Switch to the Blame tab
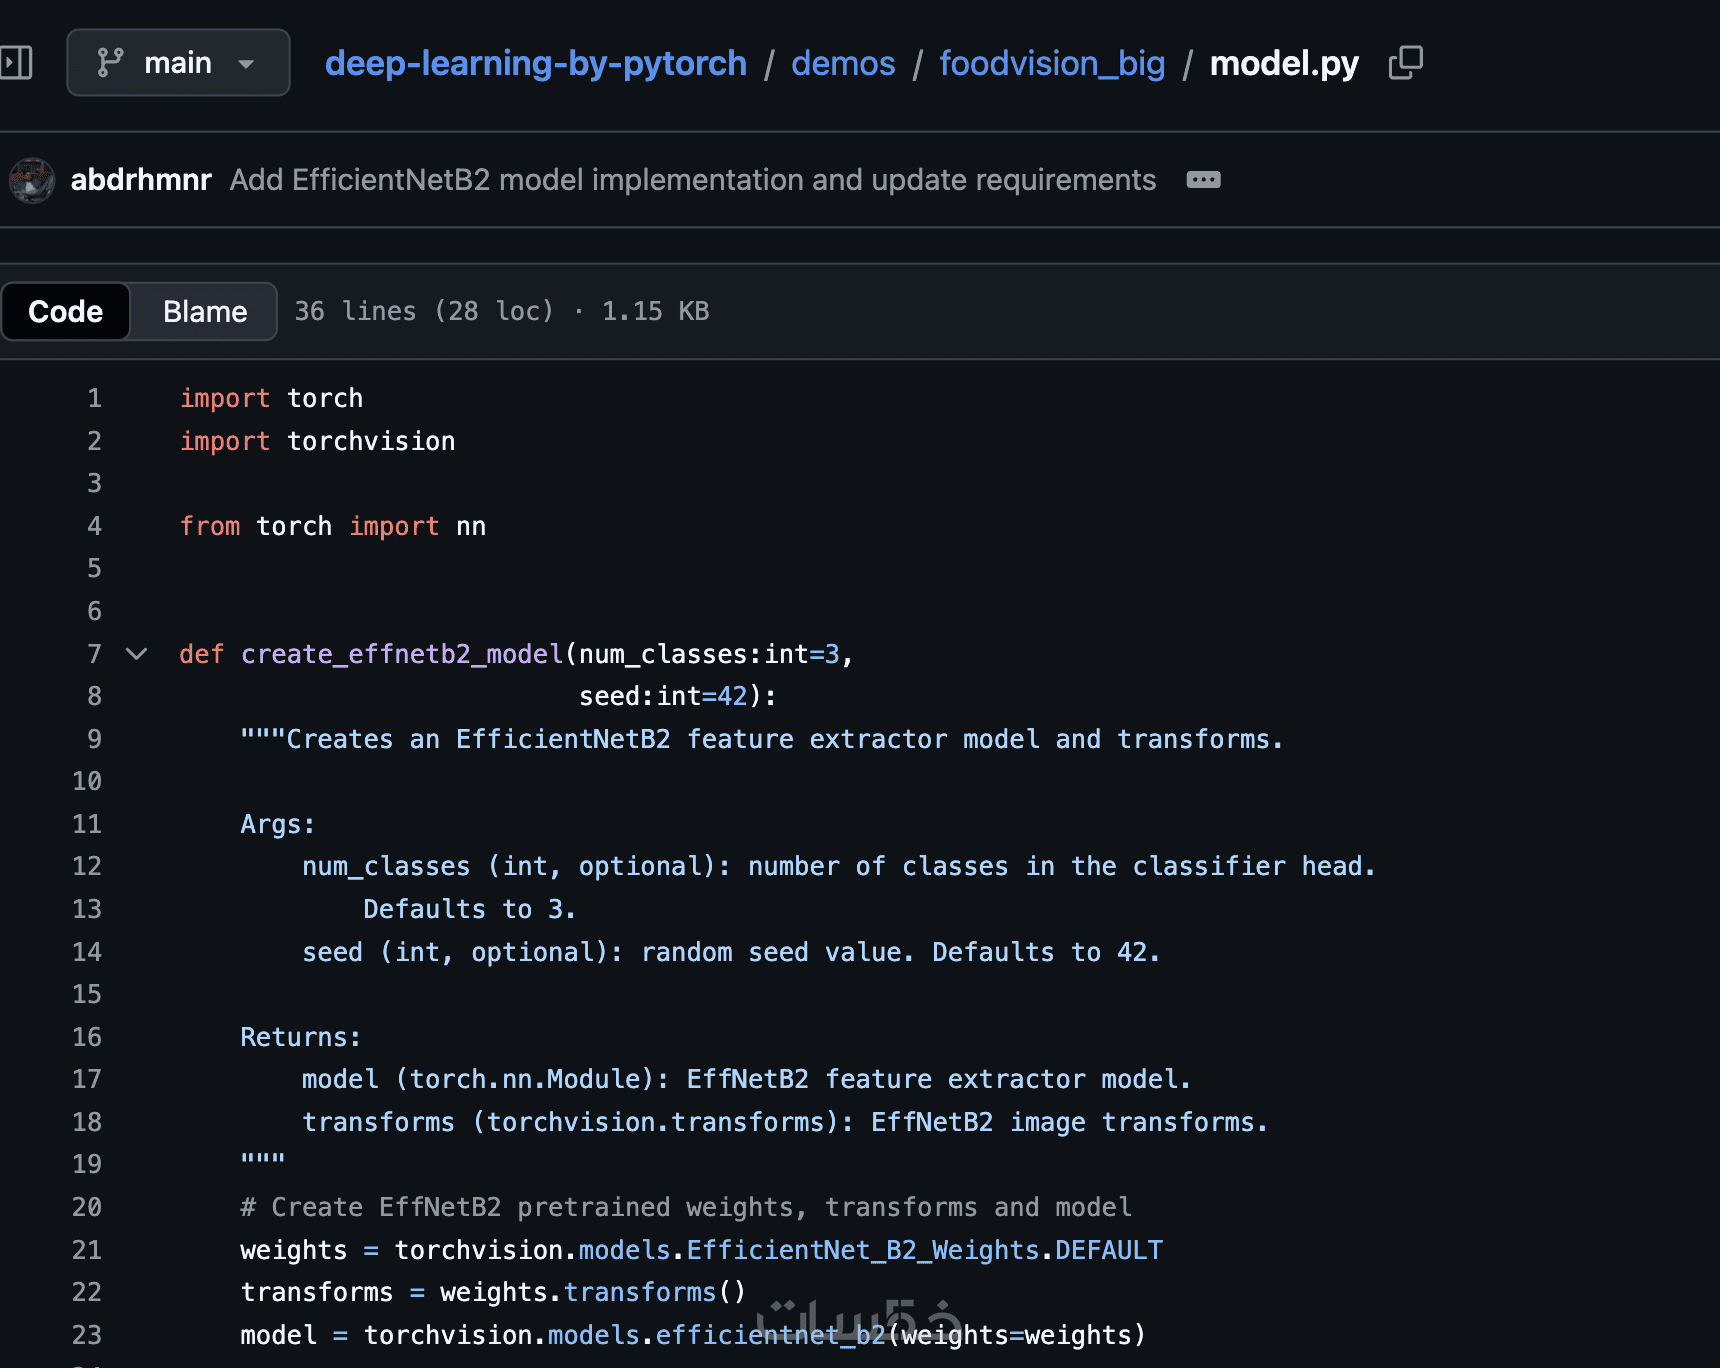This screenshot has width=1720, height=1368. pos(205,311)
